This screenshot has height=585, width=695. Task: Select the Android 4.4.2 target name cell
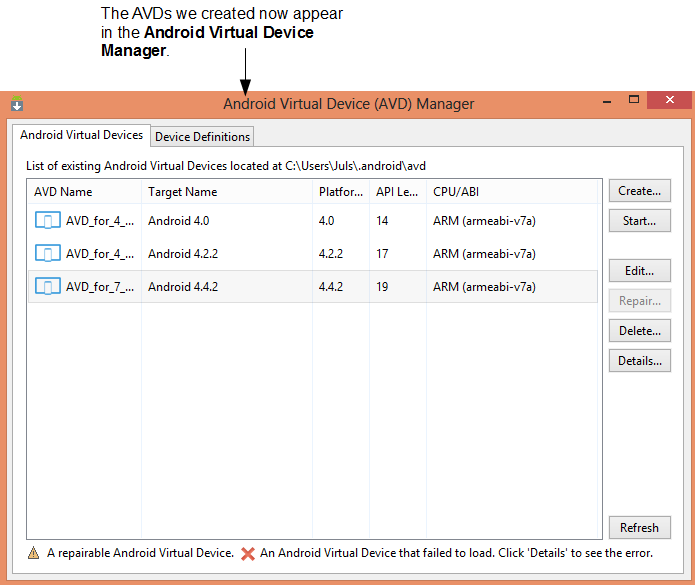(x=183, y=287)
